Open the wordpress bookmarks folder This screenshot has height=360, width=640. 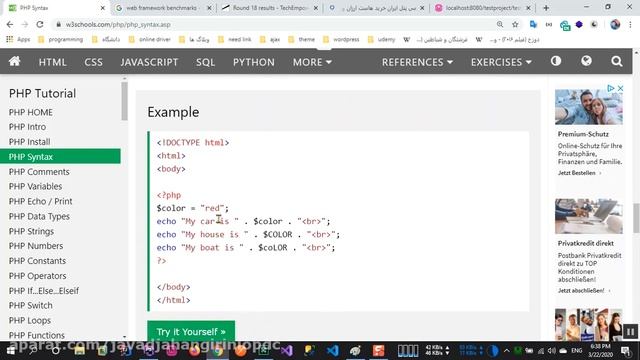pyautogui.click(x=341, y=40)
